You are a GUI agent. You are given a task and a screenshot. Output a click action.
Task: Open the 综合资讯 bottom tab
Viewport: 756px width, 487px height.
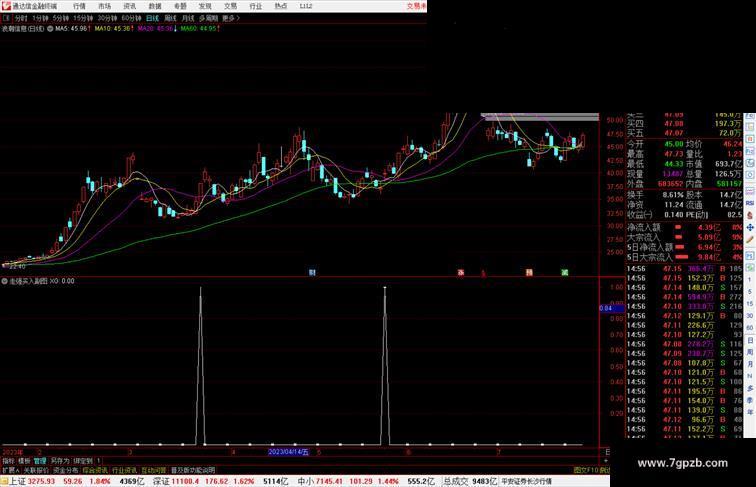tap(95, 470)
